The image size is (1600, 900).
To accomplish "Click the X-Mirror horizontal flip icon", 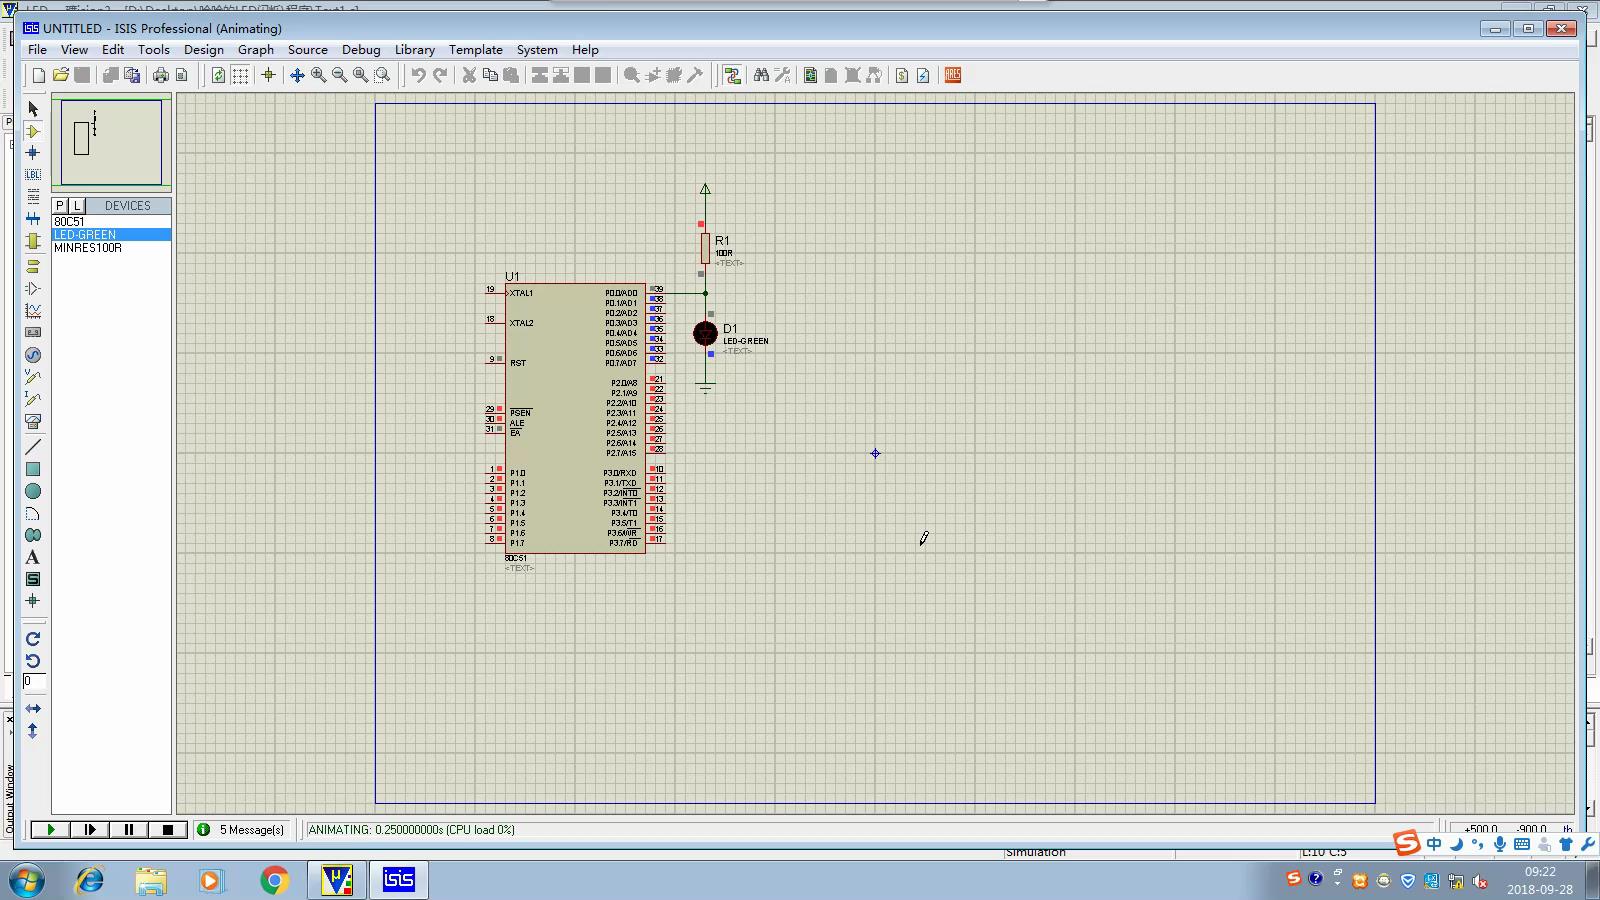I will (33, 709).
